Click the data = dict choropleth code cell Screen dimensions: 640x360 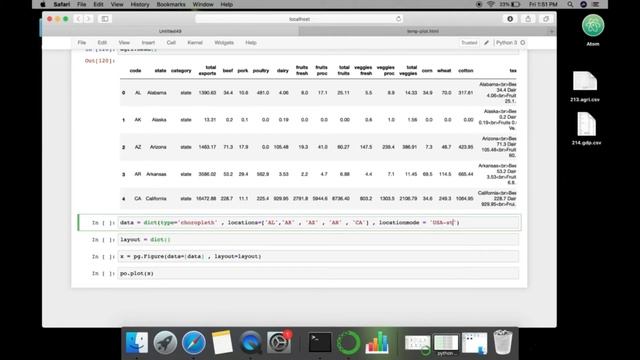(318, 222)
